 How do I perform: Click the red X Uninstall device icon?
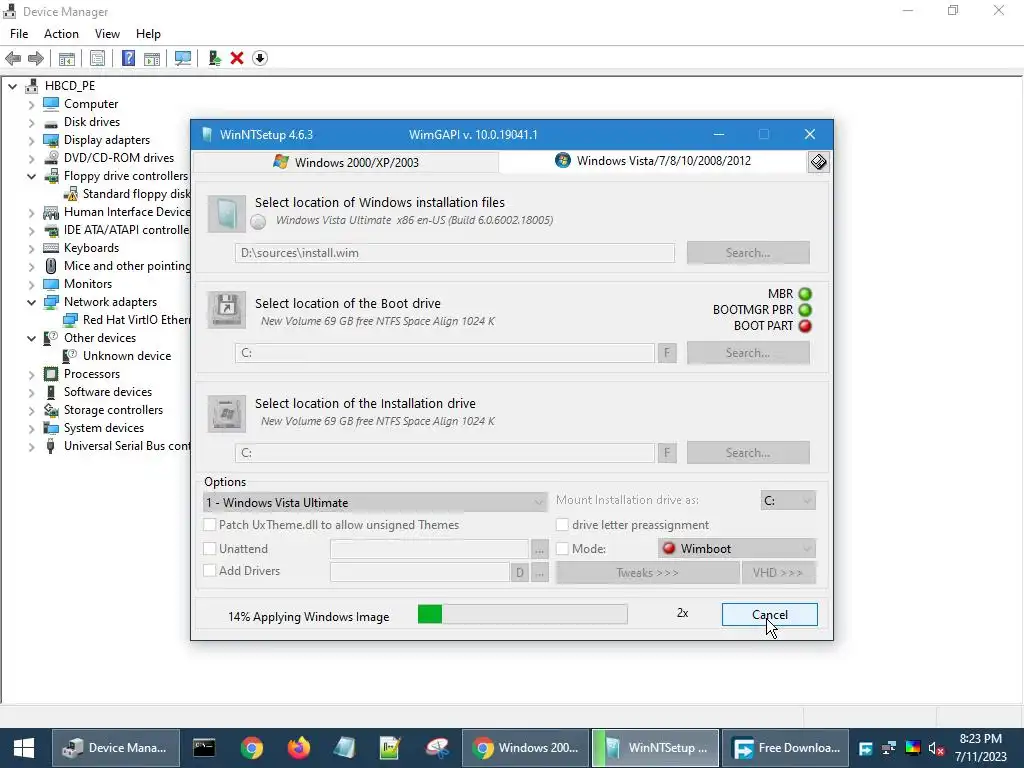[237, 58]
